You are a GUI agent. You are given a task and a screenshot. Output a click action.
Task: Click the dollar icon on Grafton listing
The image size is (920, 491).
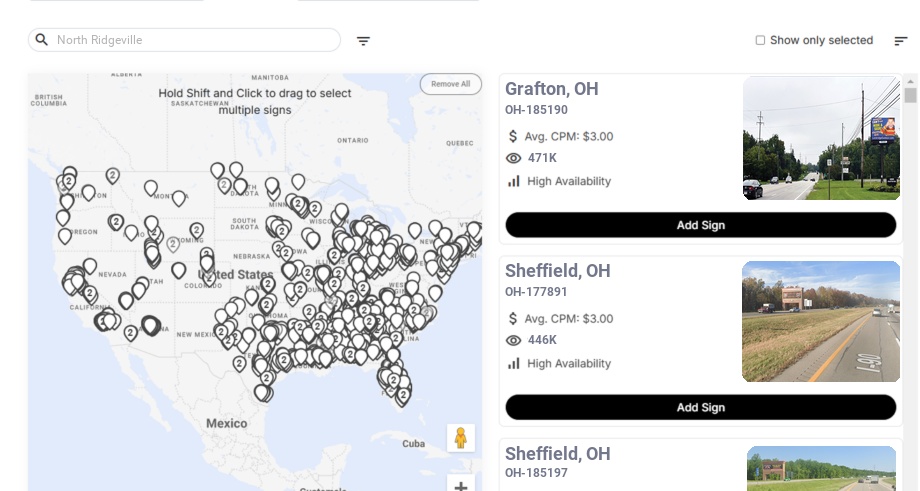tap(514, 136)
